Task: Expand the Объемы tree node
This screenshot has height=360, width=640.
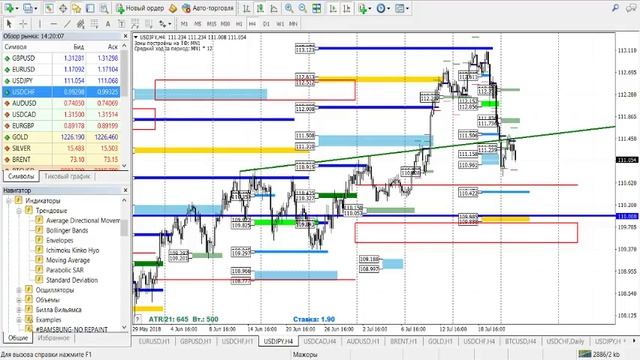Action: tap(19, 300)
